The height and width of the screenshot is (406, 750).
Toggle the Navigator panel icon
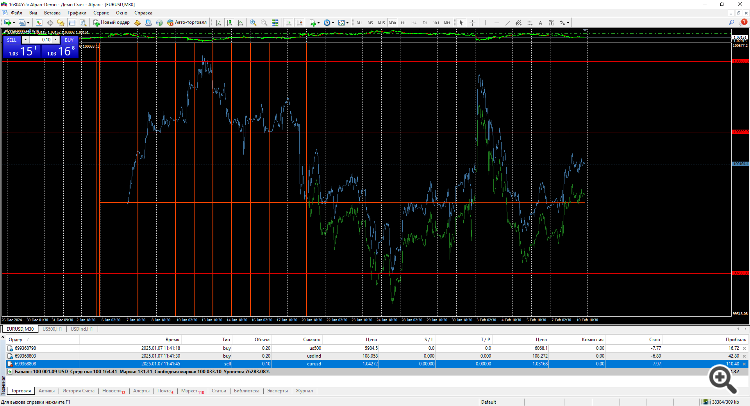(60, 22)
